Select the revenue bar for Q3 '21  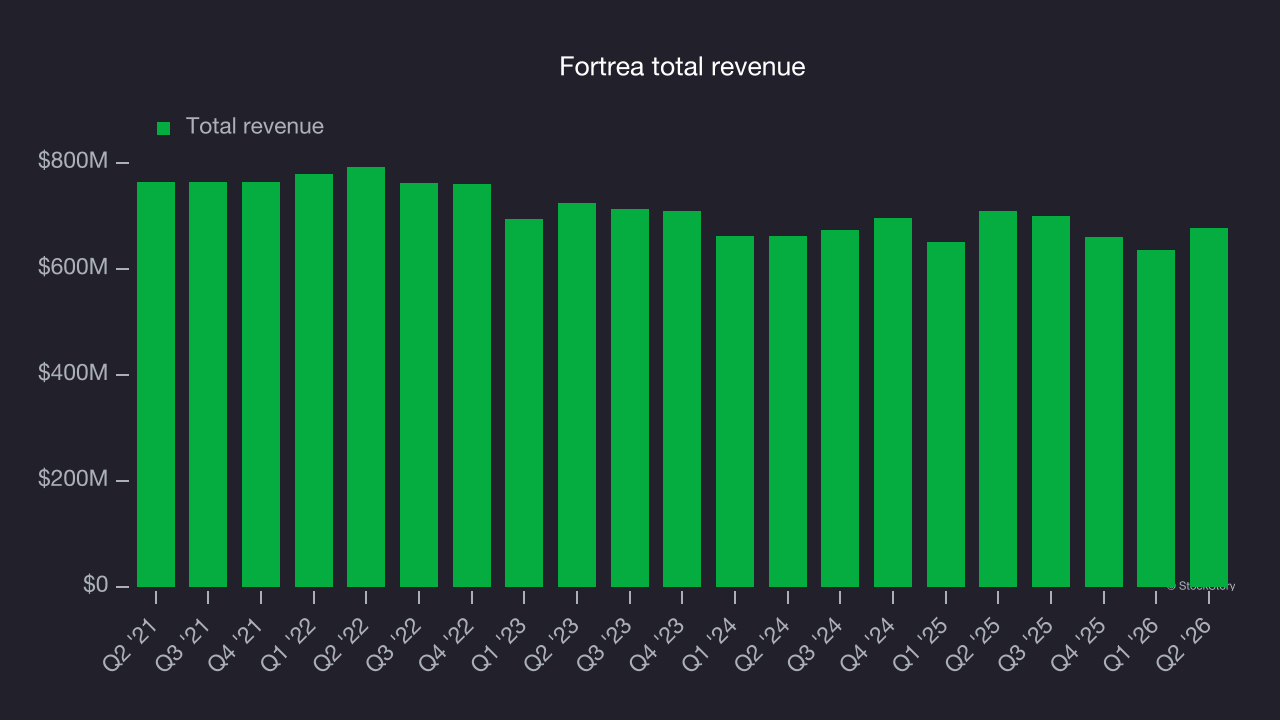[x=208, y=384]
